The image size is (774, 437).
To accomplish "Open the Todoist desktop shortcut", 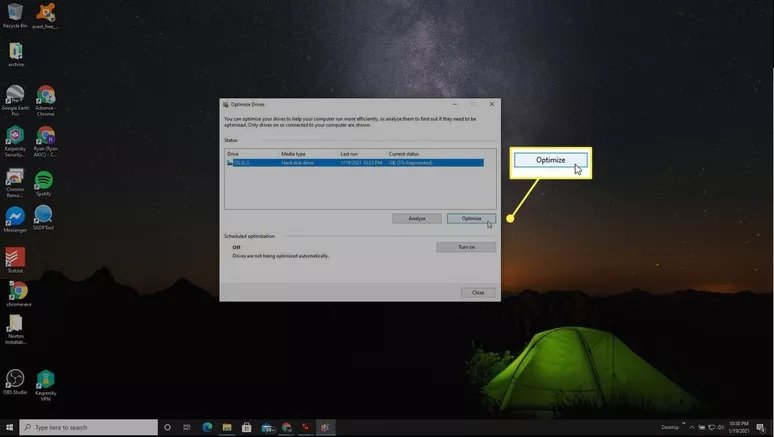I will [x=15, y=260].
